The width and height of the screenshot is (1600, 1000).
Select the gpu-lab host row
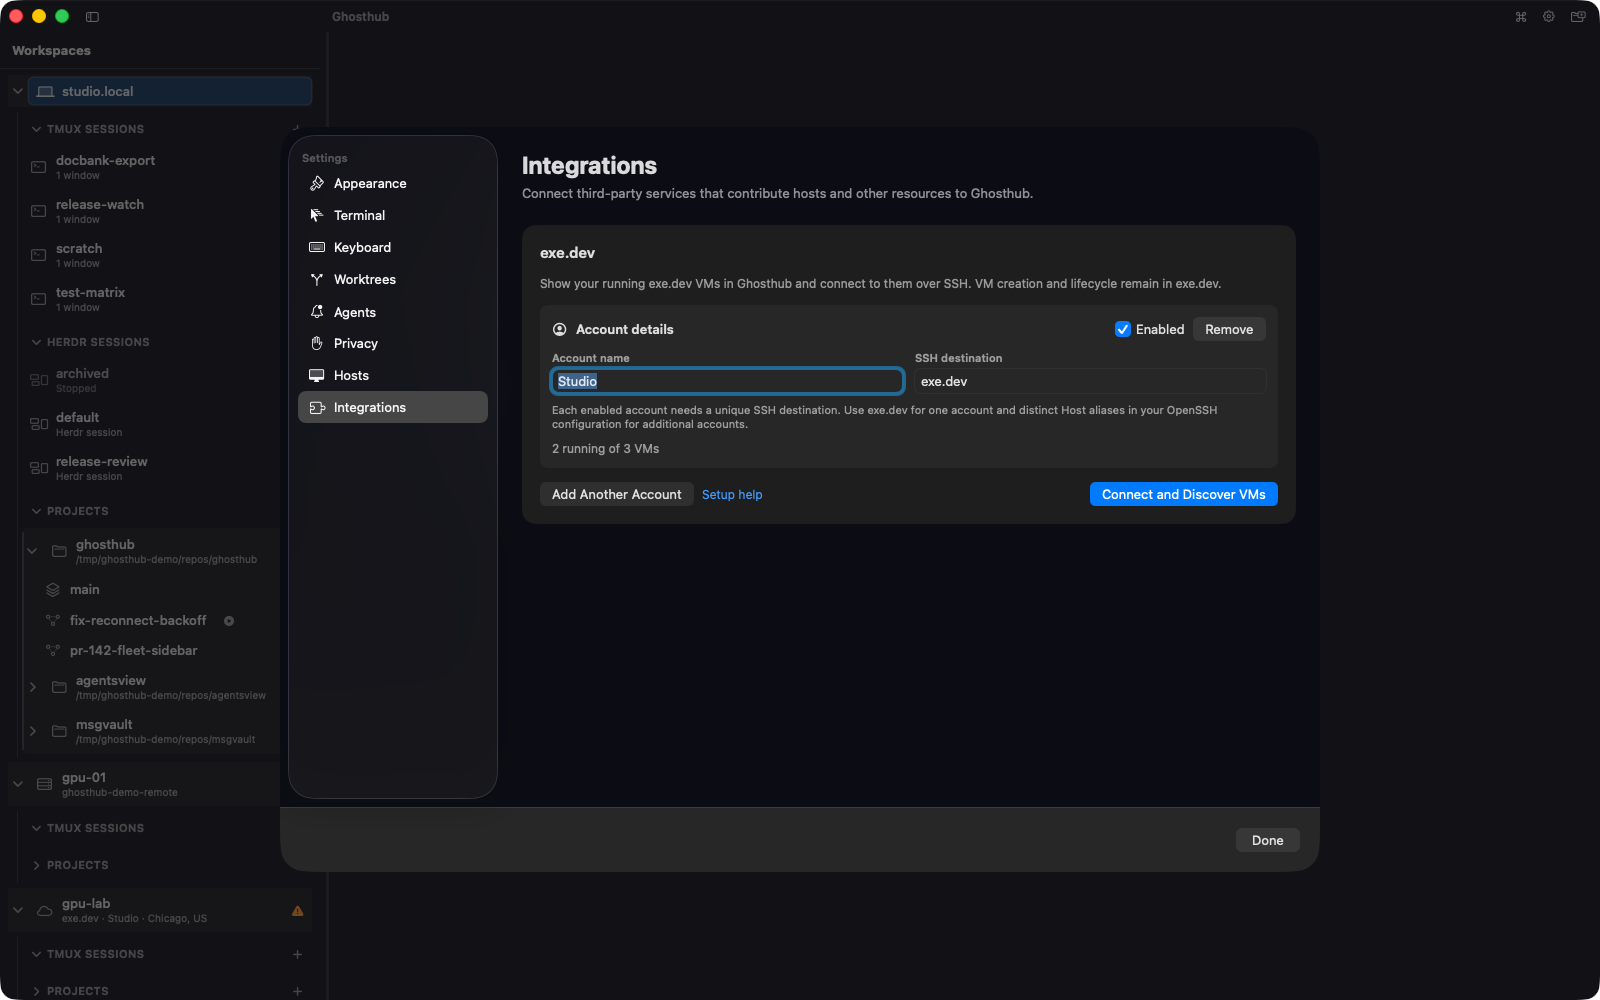coord(160,910)
